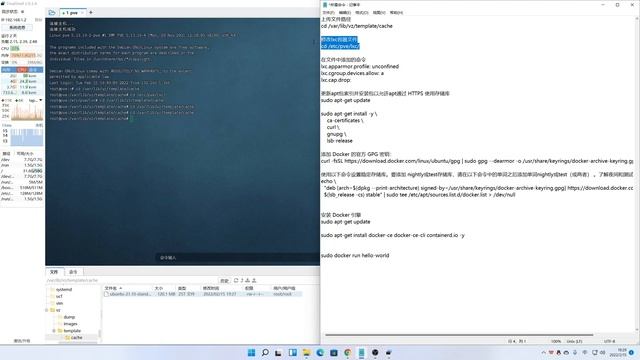Click Notepad's vertical scrollbar up arrow
Image resolution: width=640 pixels, height=360 pixels.
[637, 19]
